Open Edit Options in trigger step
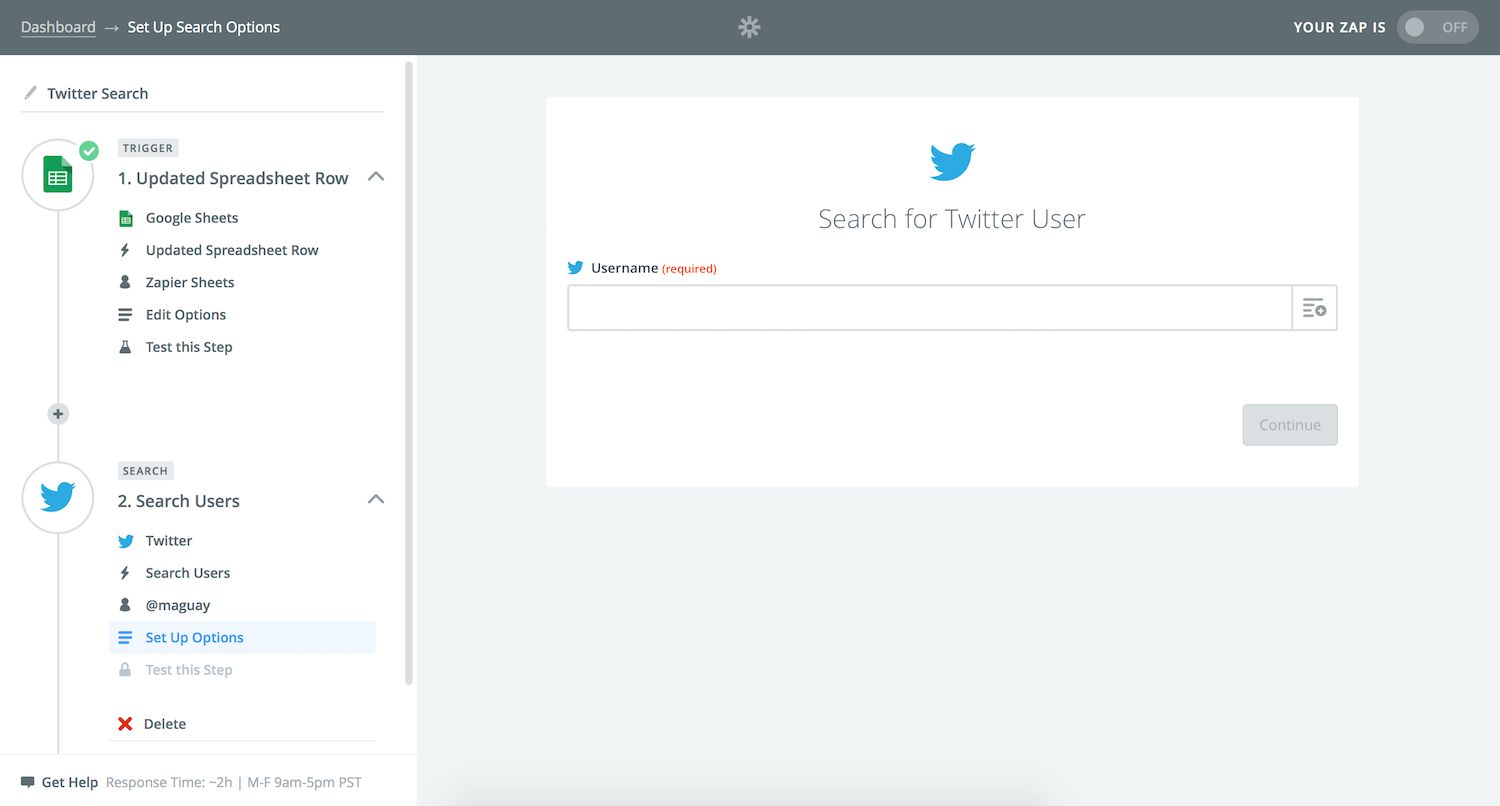1500x806 pixels. pyautogui.click(x=186, y=314)
